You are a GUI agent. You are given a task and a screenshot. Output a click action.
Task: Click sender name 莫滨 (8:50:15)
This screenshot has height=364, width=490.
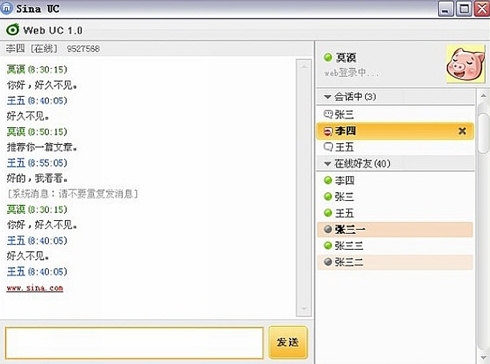tap(37, 132)
